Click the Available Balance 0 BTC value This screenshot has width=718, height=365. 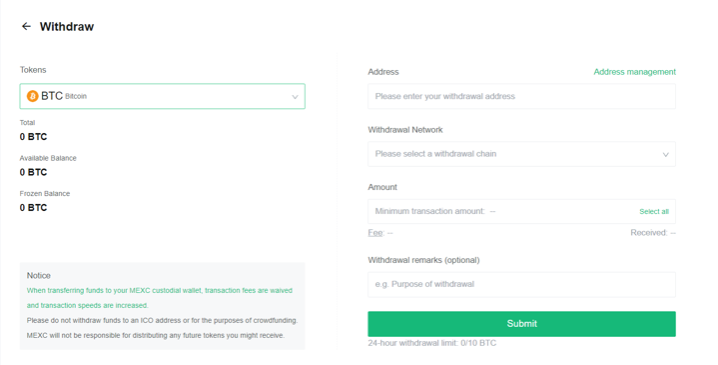point(33,172)
